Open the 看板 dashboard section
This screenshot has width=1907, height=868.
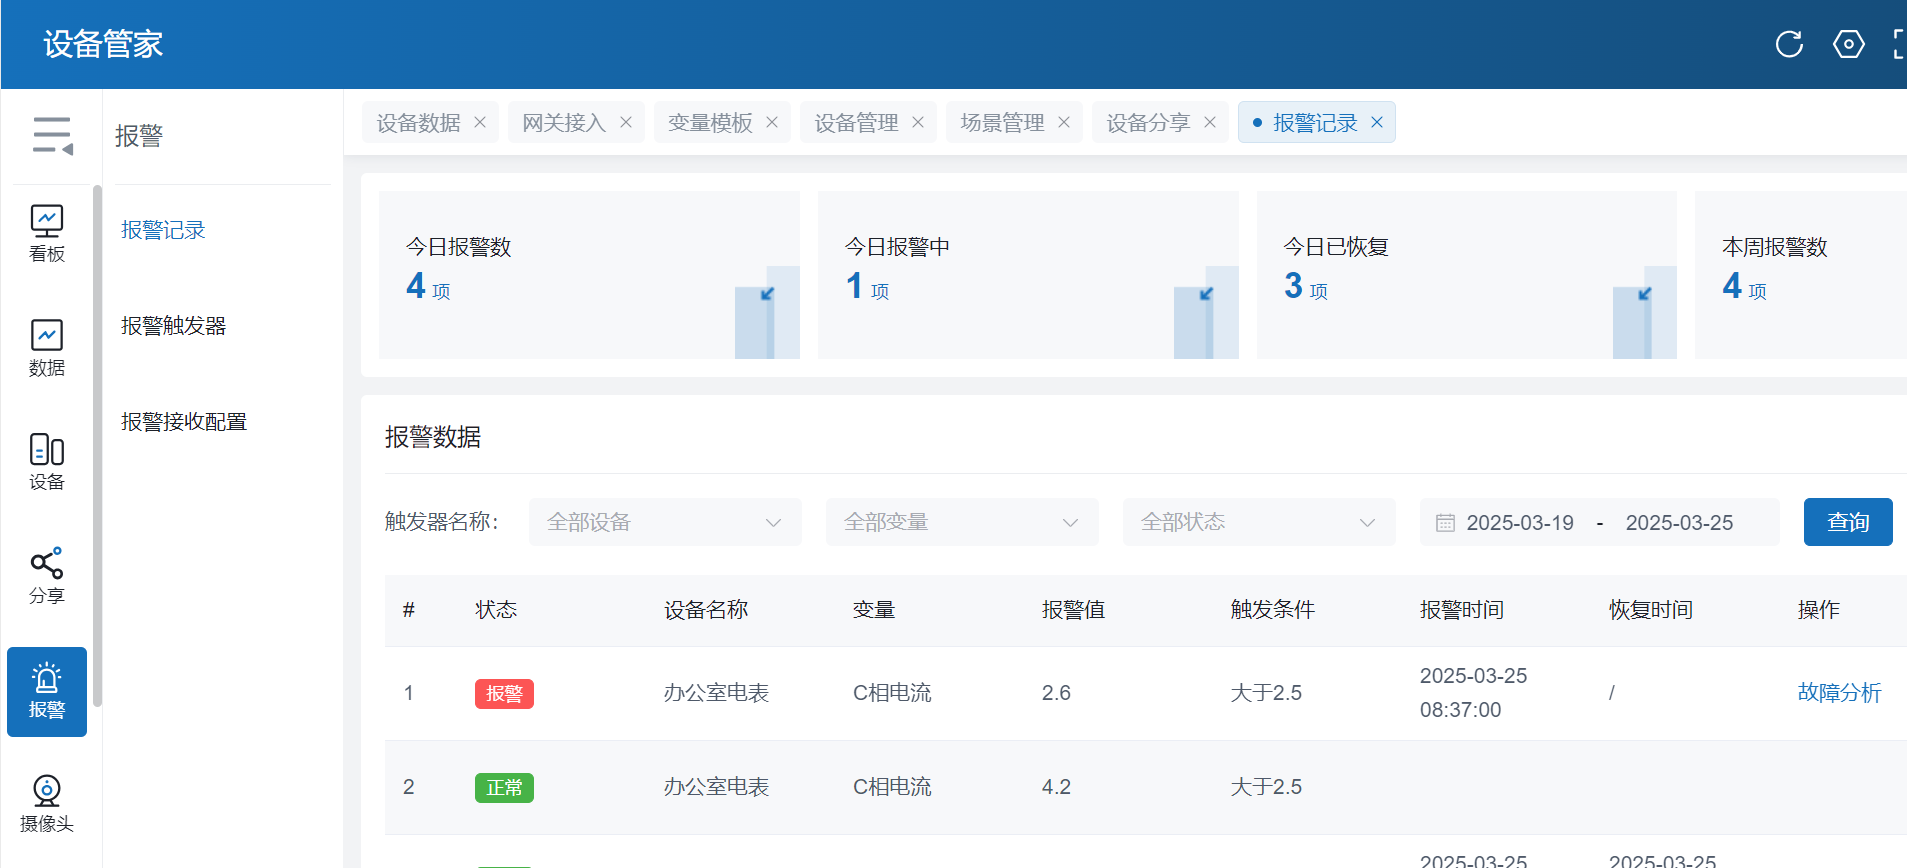(47, 233)
